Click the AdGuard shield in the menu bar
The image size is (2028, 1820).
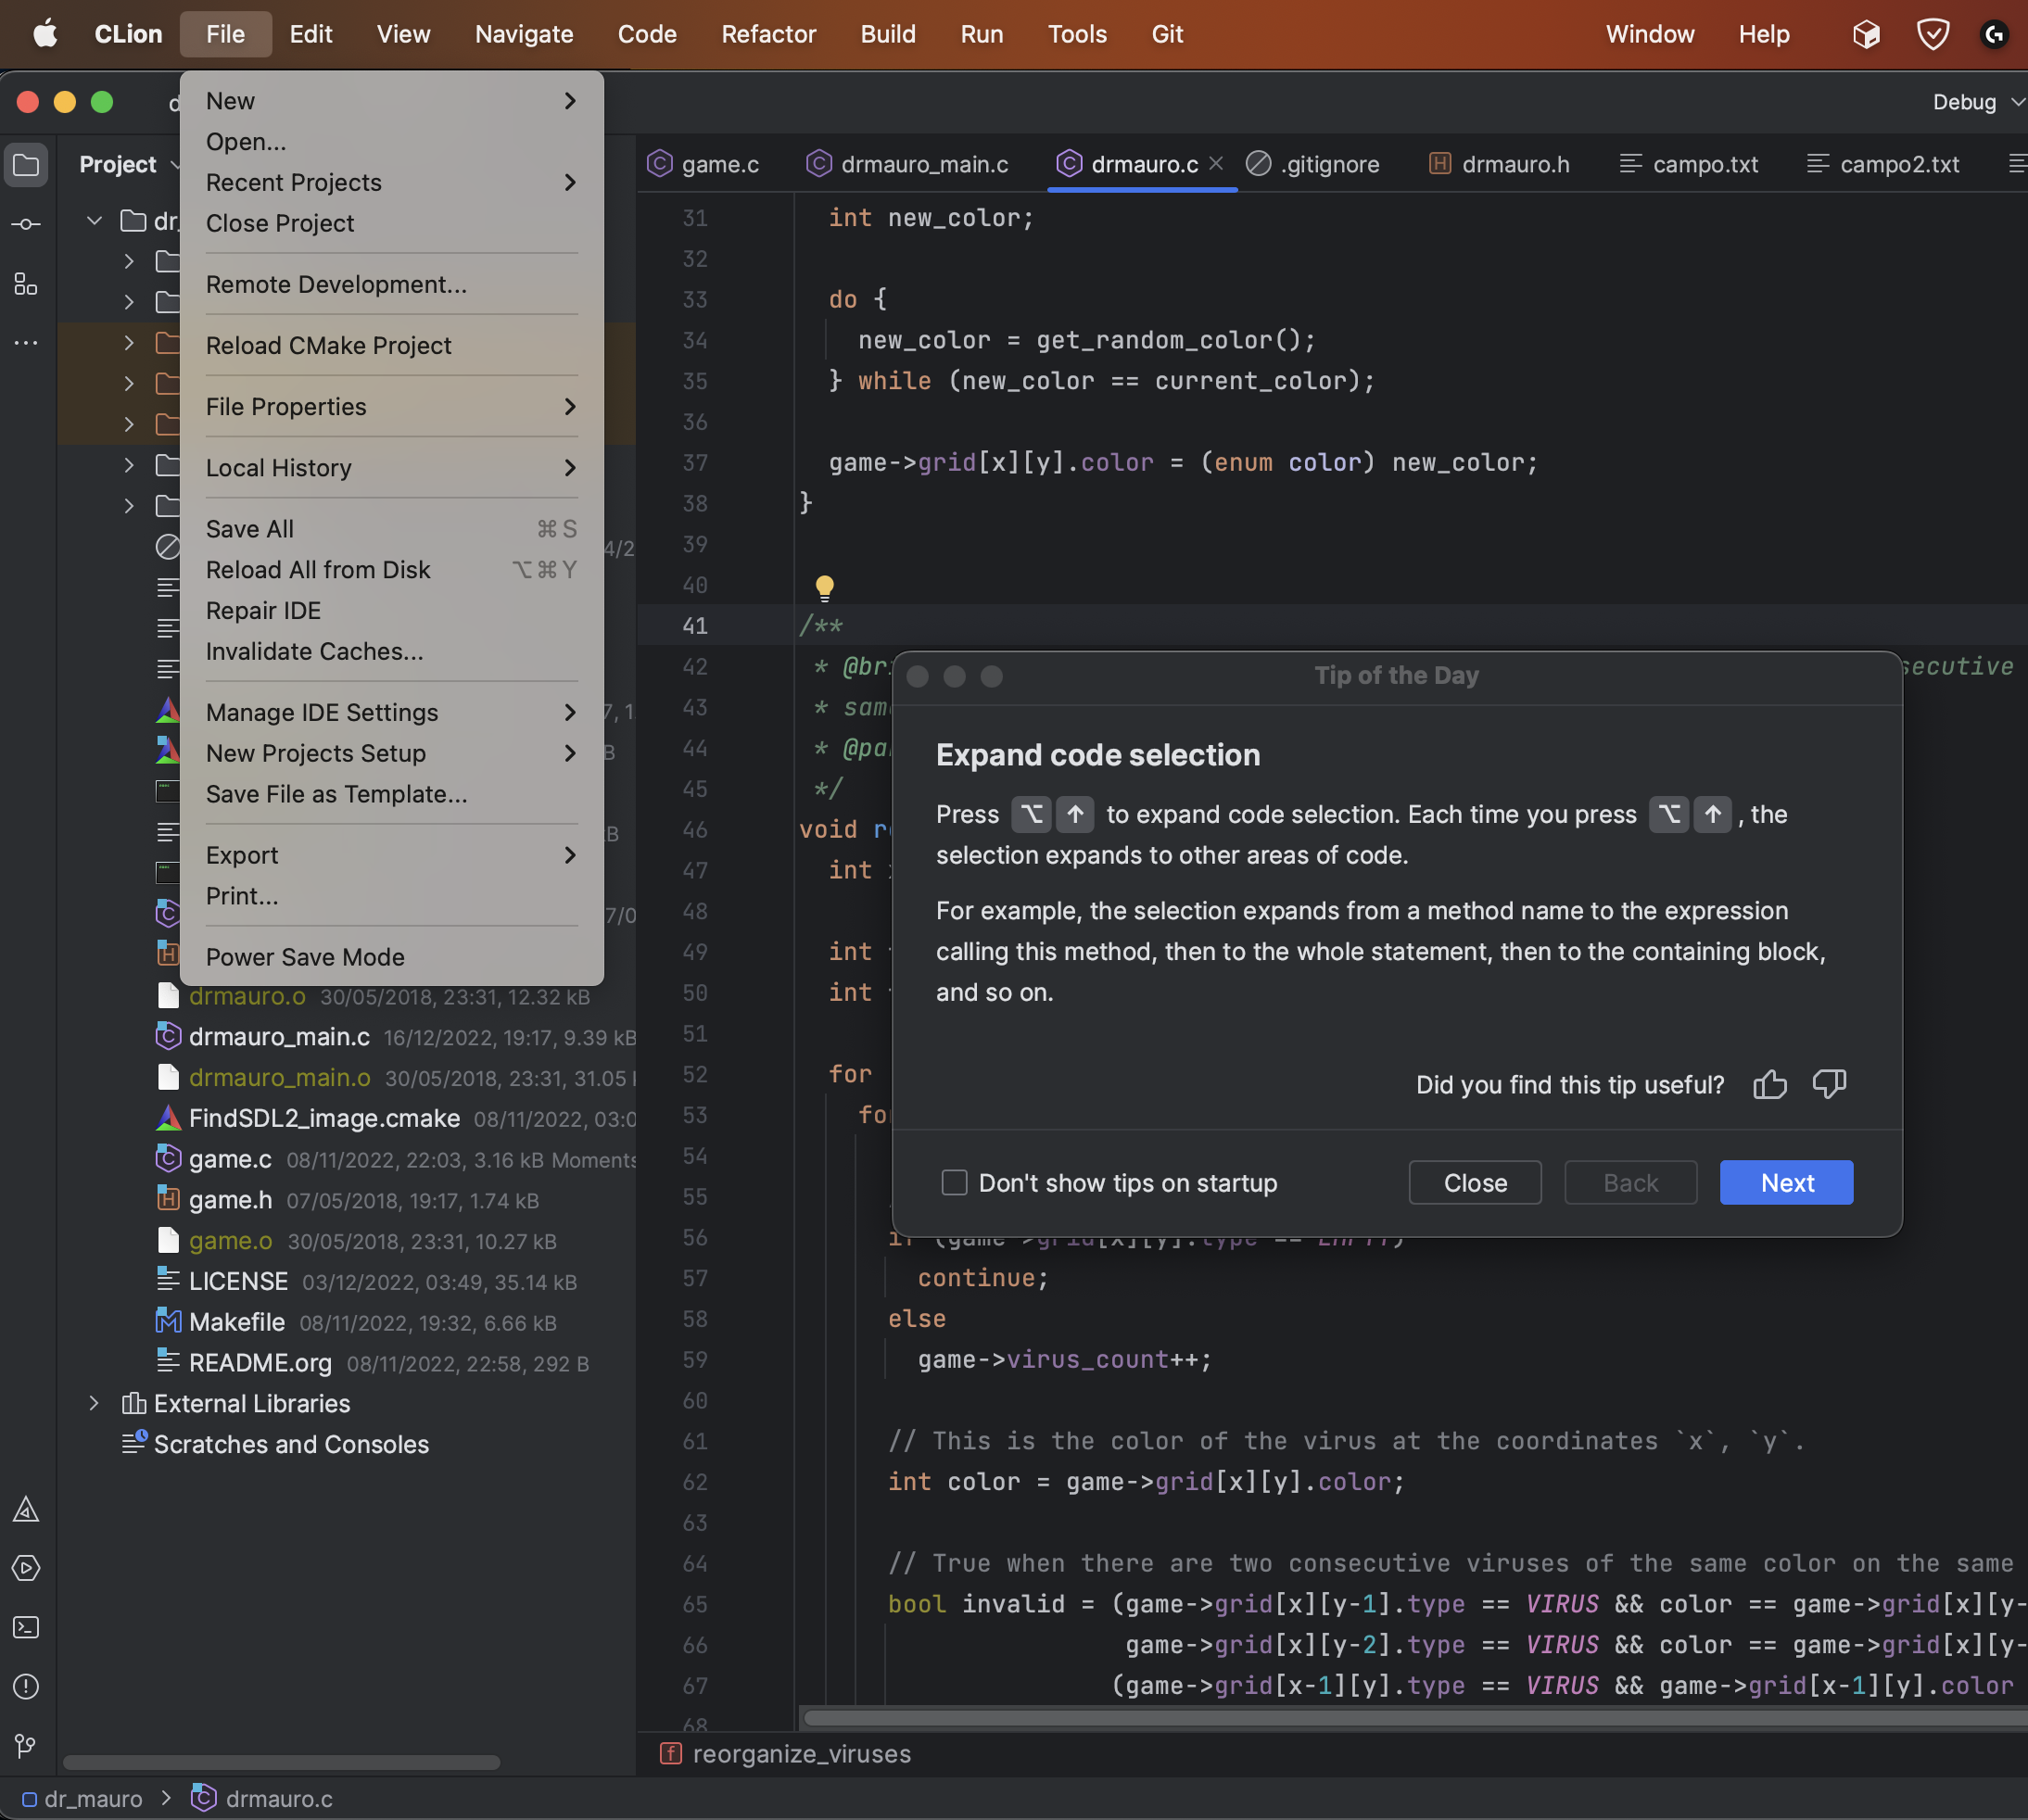(1932, 33)
